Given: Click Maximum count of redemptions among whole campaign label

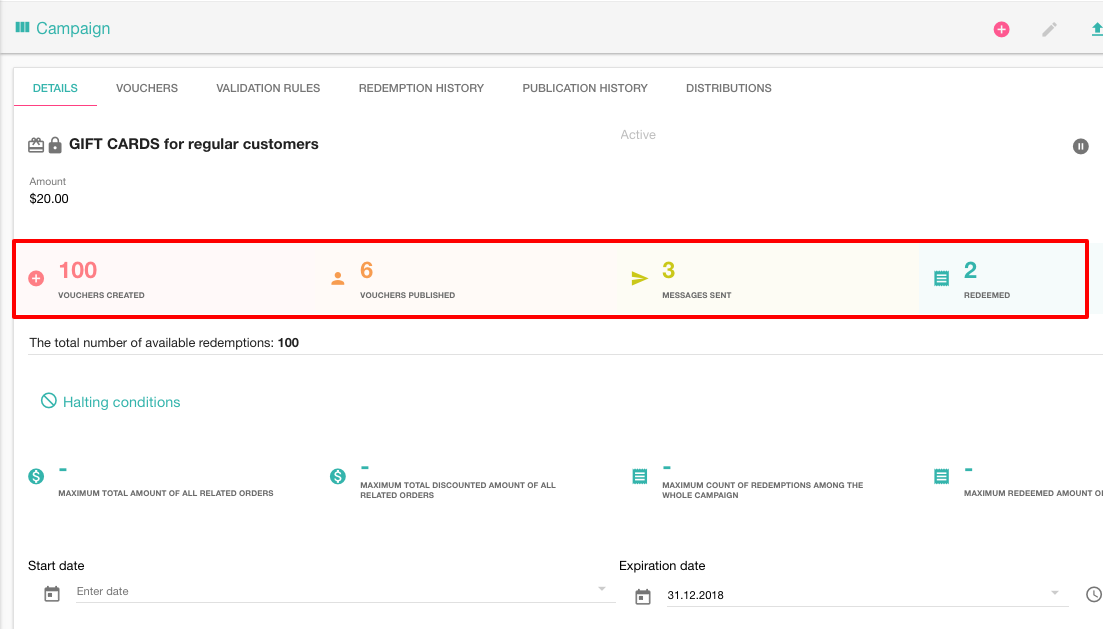Looking at the screenshot, I should pos(763,490).
